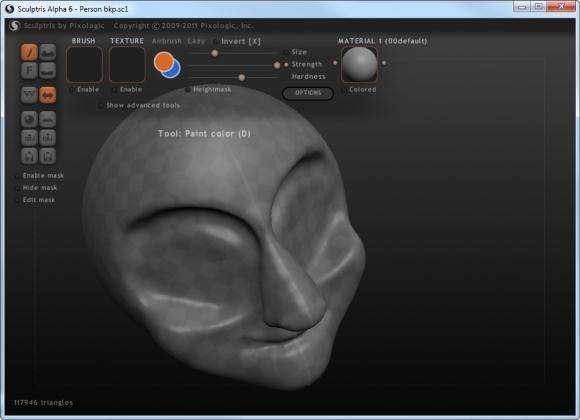Viewport: 580px width, 420px height.
Task: Click previous material dot left of sphere
Action: pyautogui.click(x=335, y=63)
